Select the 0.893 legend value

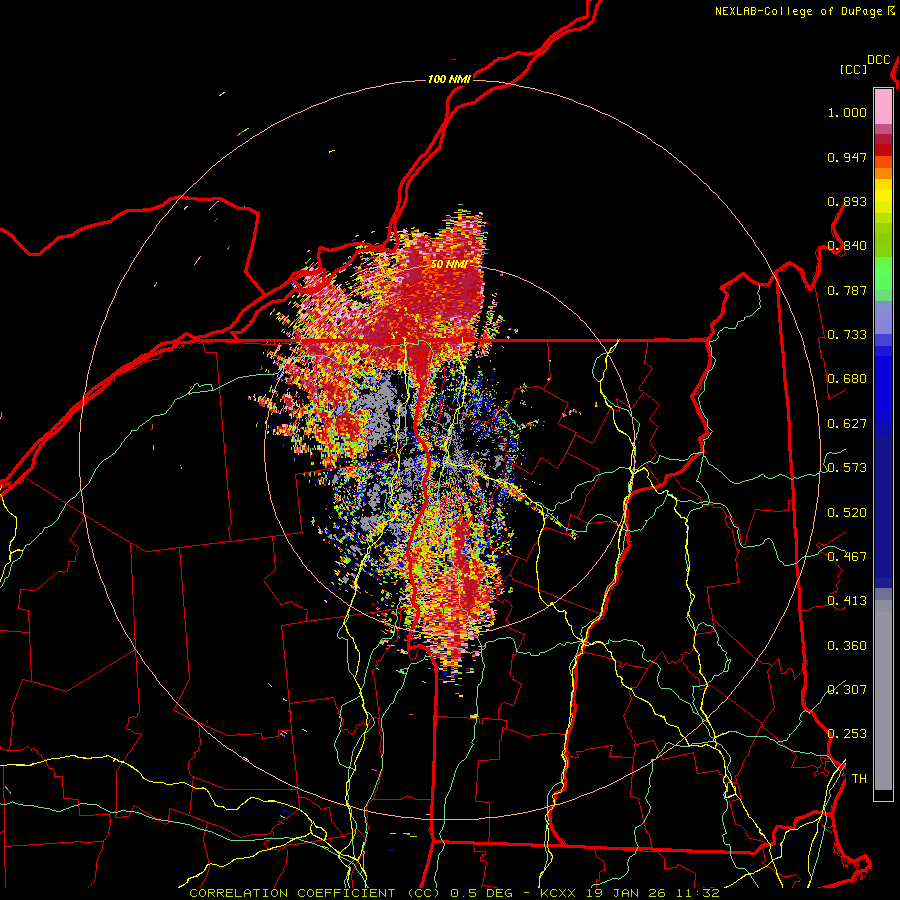(847, 201)
